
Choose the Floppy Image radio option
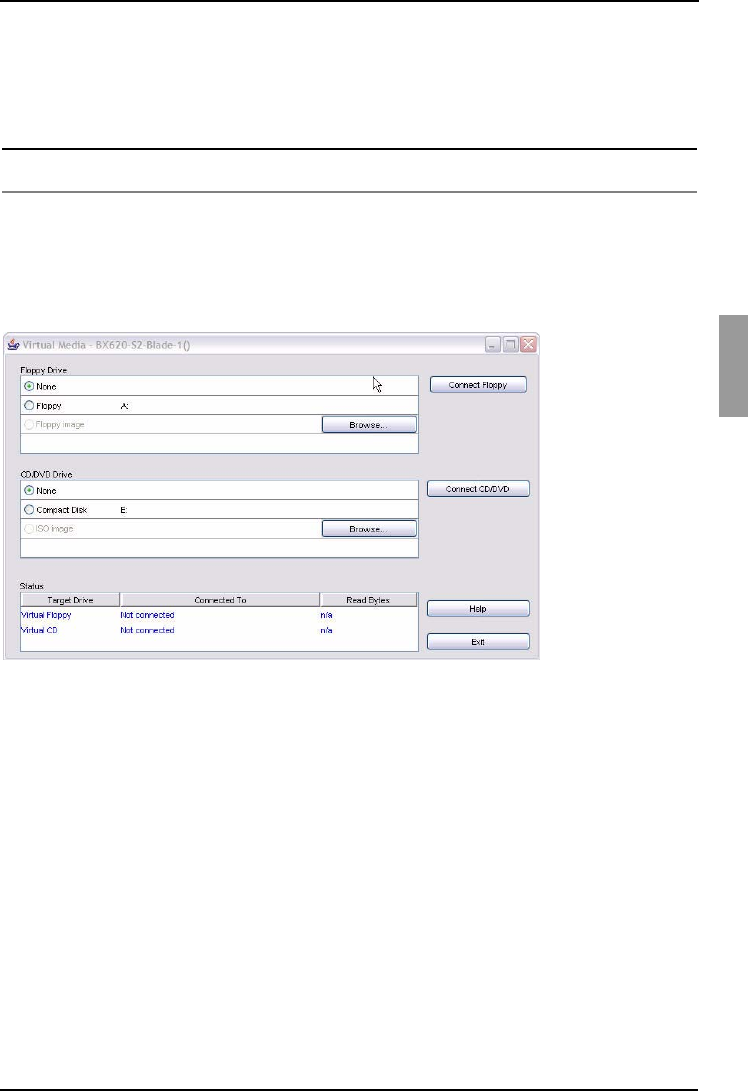[29, 424]
